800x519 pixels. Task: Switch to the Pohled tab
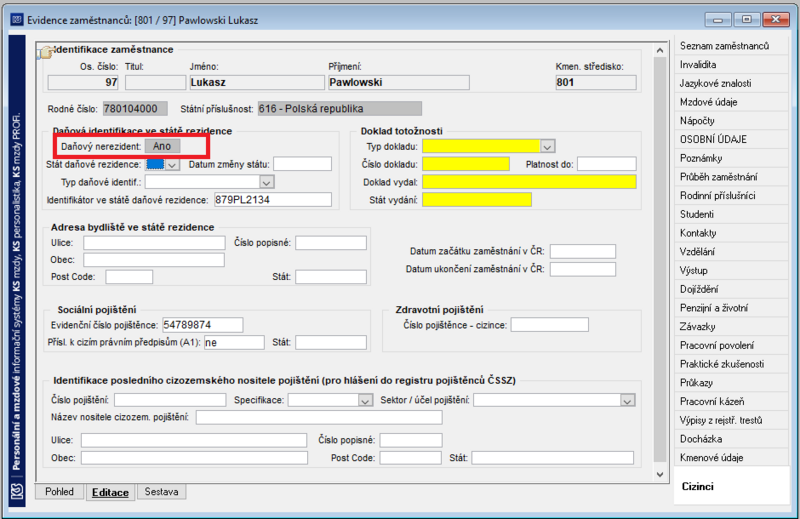pyautogui.click(x=59, y=491)
